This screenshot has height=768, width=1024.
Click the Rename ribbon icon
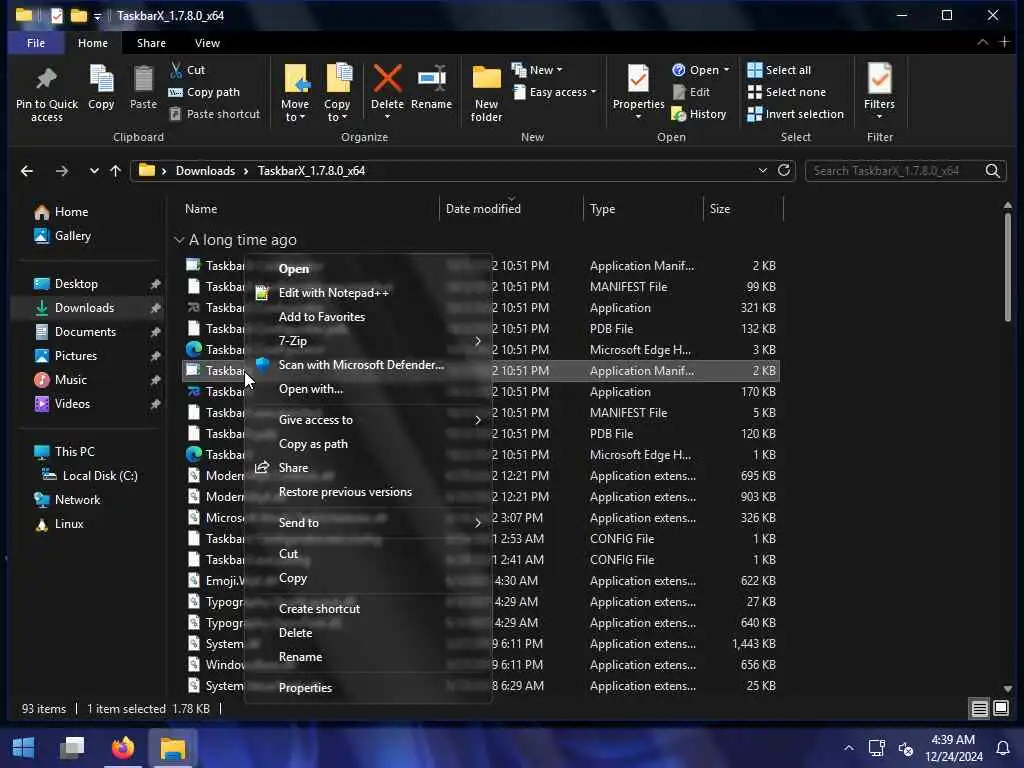[432, 87]
